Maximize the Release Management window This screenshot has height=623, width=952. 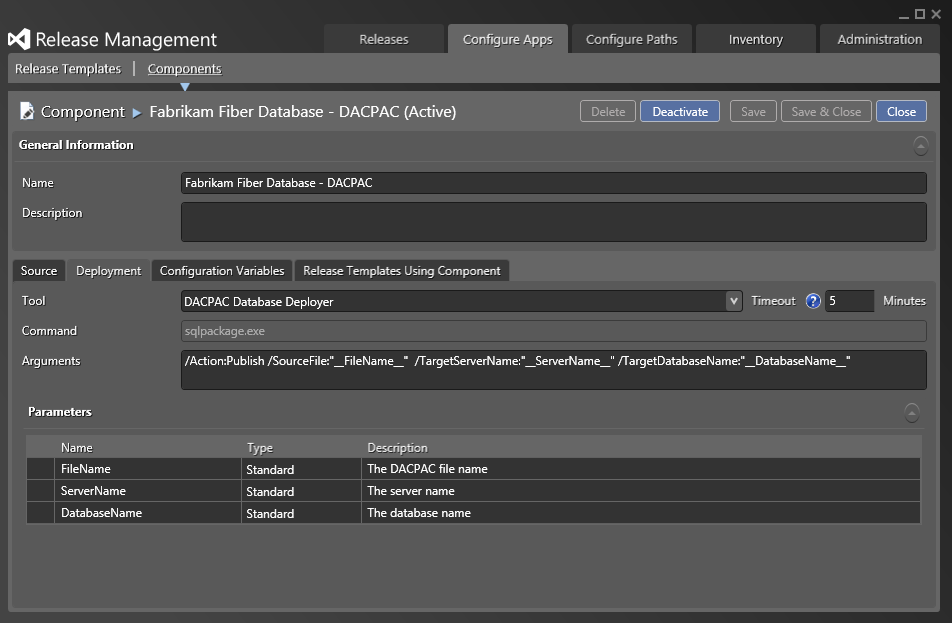click(x=920, y=15)
